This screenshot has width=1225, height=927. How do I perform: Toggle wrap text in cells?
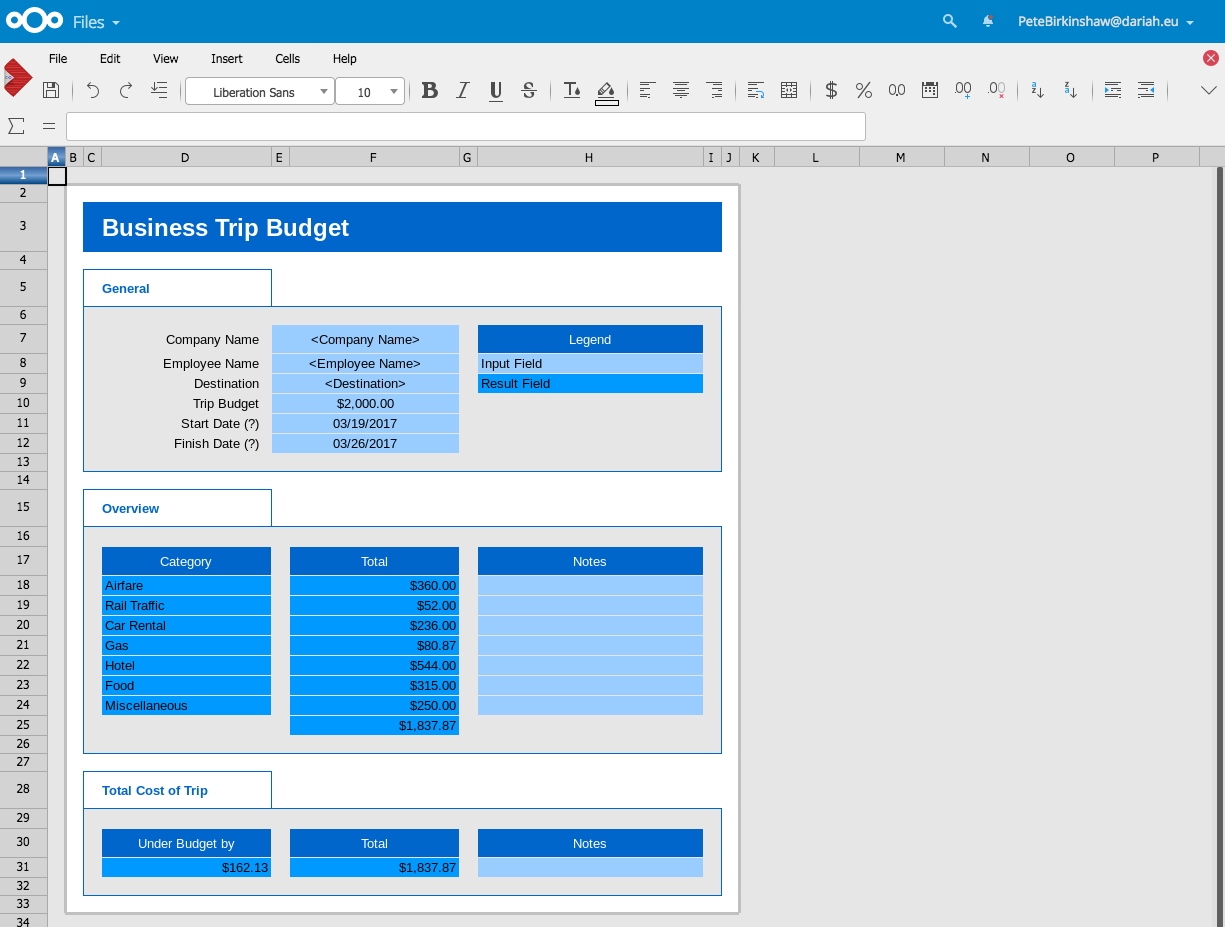click(756, 91)
